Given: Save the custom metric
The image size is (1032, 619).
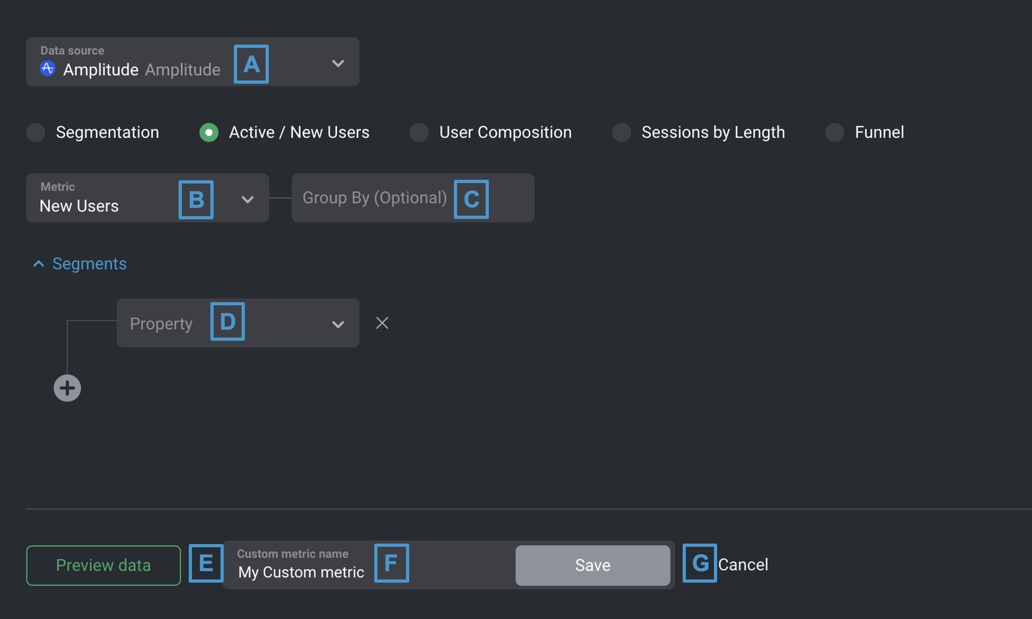Looking at the screenshot, I should click(592, 564).
